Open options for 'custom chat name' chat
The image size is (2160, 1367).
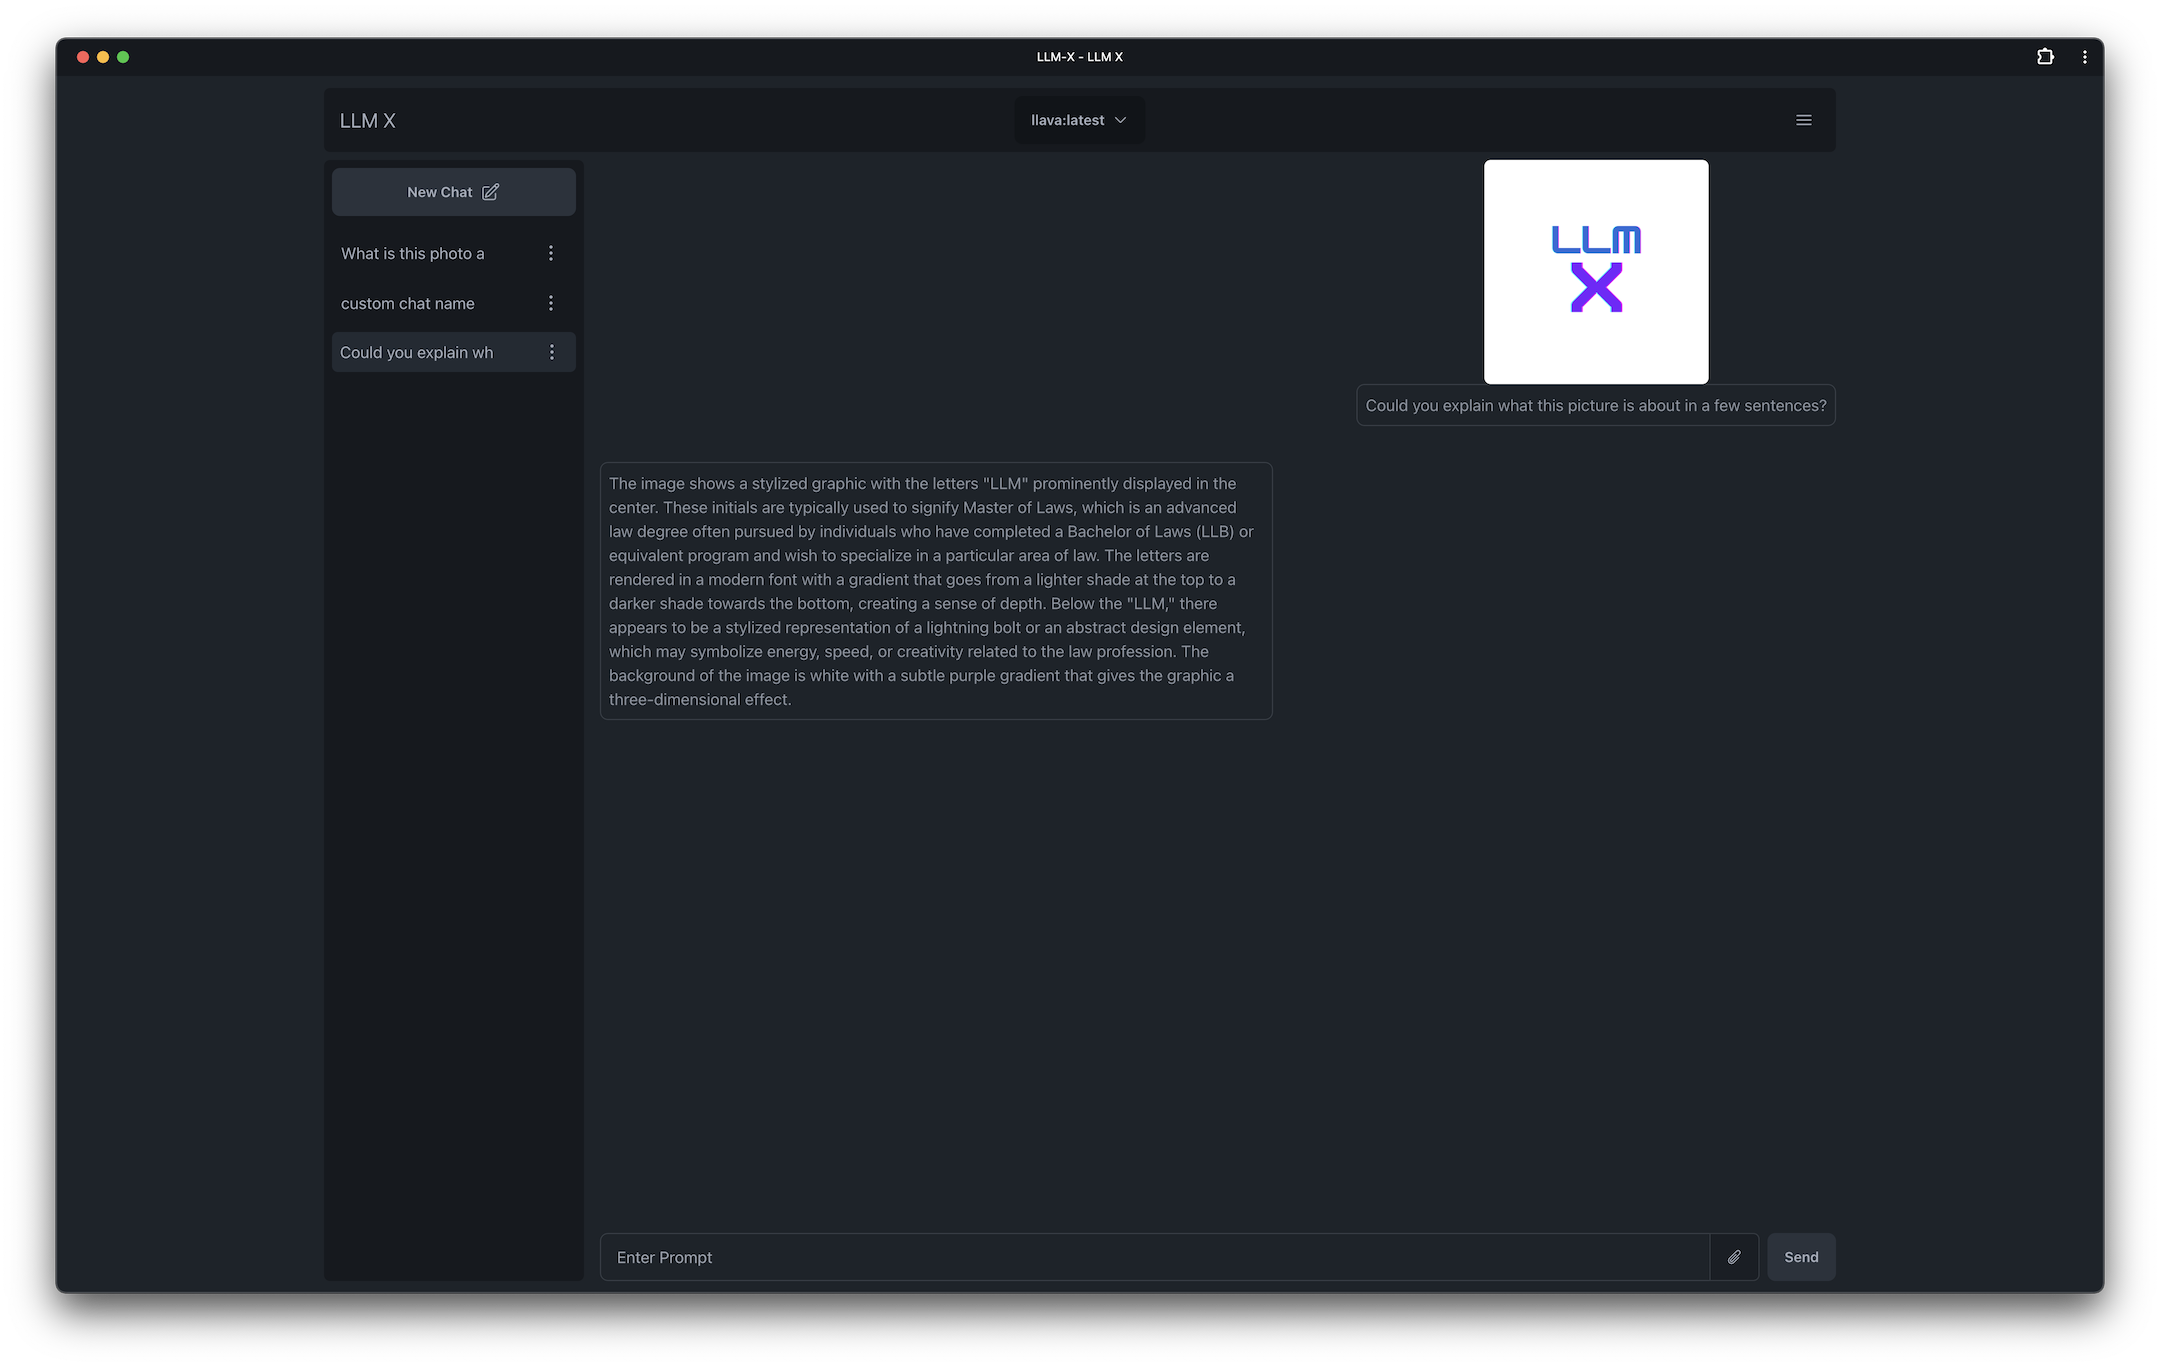(x=550, y=303)
